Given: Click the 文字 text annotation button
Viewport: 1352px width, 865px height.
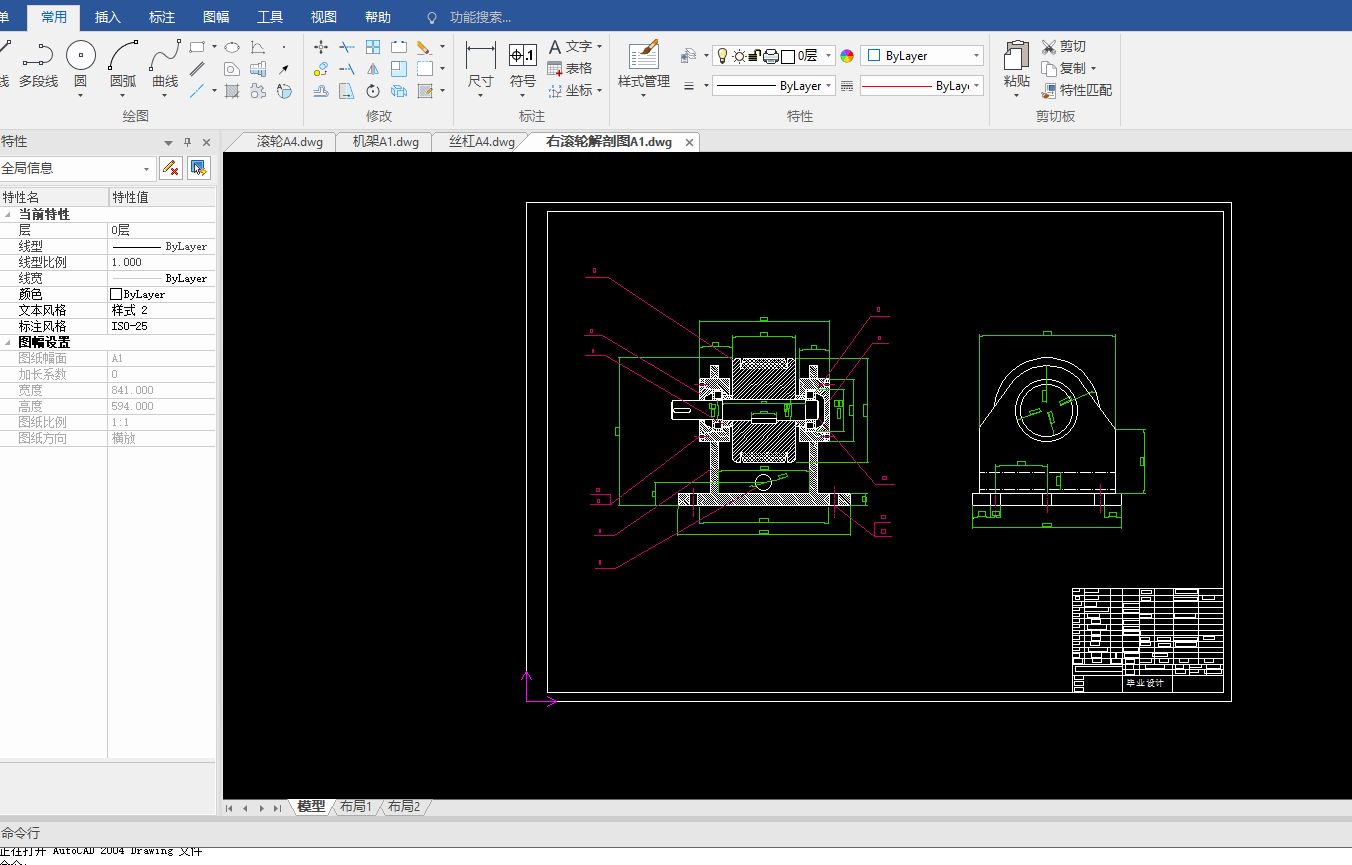Looking at the screenshot, I should tap(568, 47).
